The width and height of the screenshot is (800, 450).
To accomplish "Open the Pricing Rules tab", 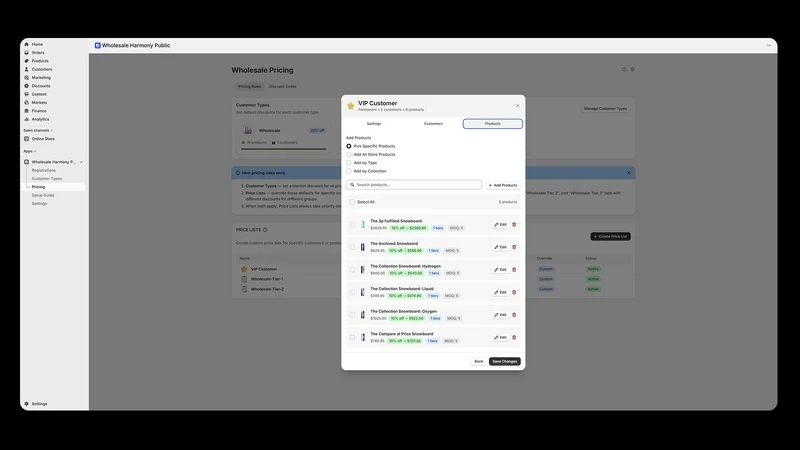I will [249, 87].
